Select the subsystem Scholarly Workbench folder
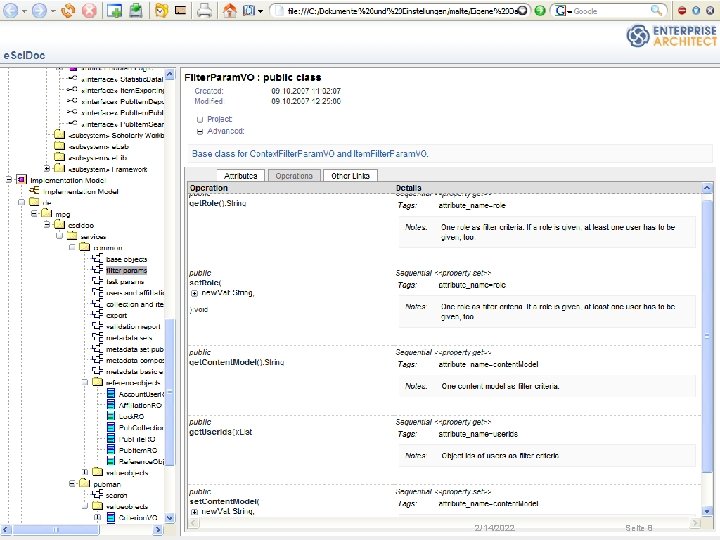Image resolution: width=720 pixels, height=540 pixels. [x=116, y=135]
